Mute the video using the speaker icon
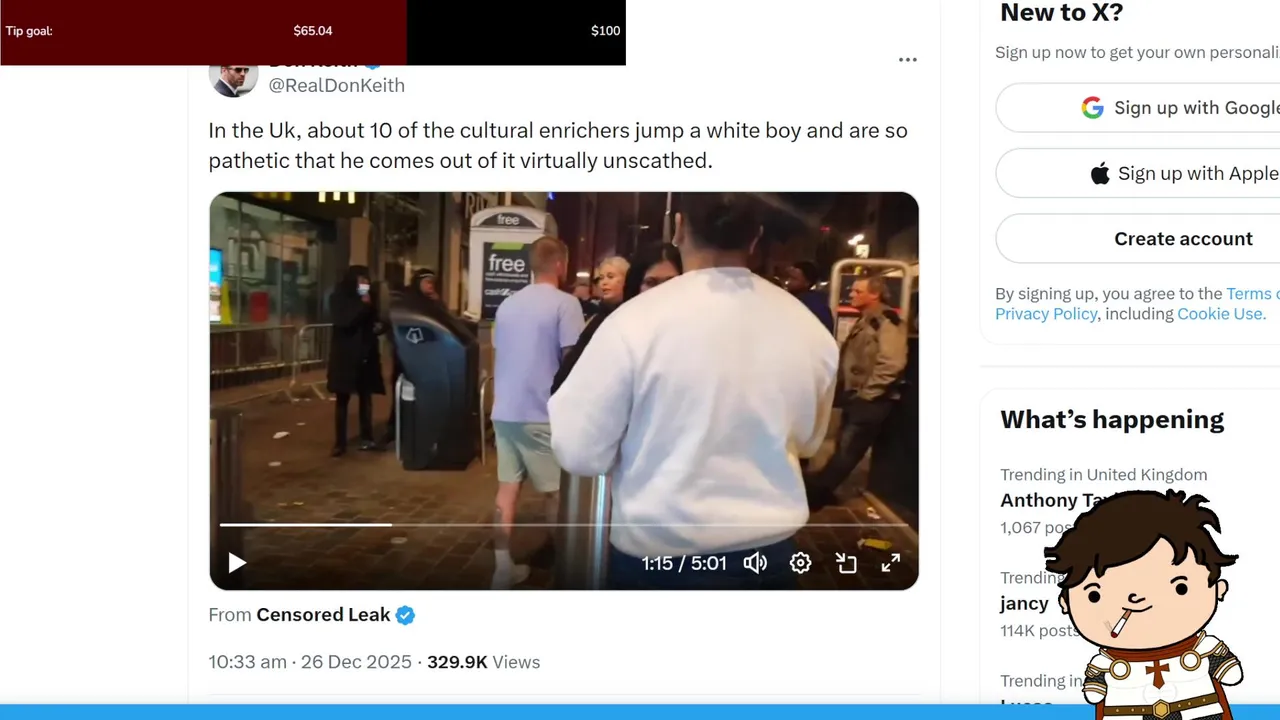The width and height of the screenshot is (1280, 720). (x=755, y=563)
